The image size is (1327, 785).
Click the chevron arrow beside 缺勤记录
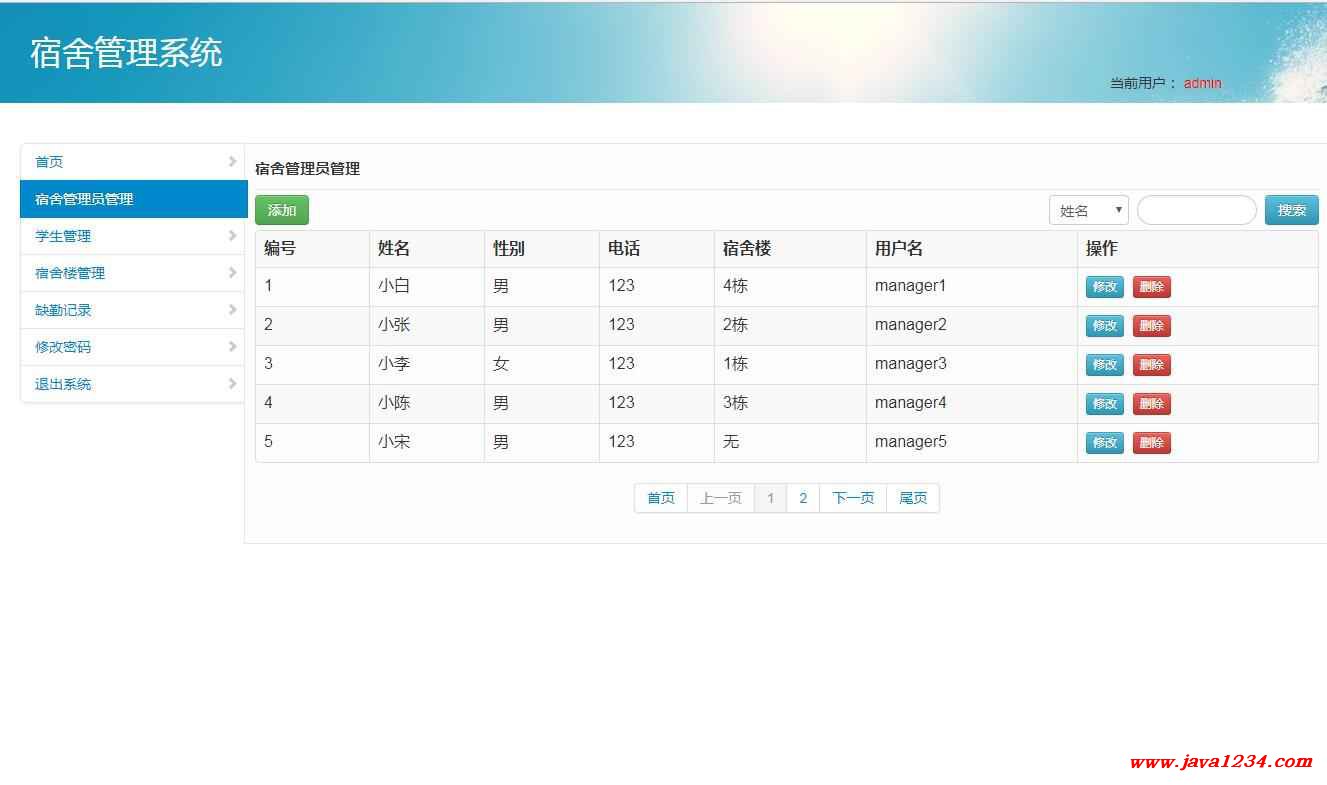232,310
